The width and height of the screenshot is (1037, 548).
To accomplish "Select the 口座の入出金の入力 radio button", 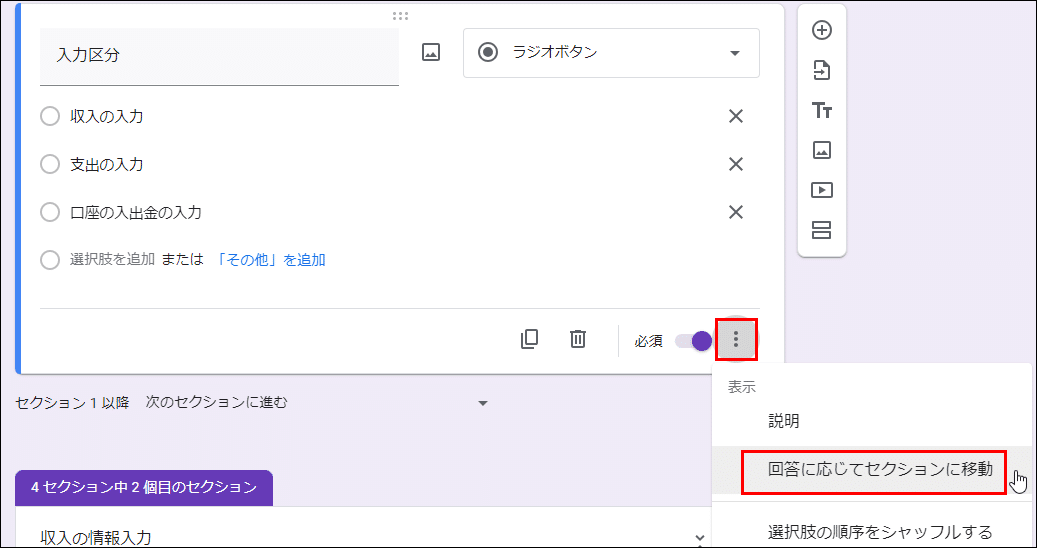I will tap(50, 213).
